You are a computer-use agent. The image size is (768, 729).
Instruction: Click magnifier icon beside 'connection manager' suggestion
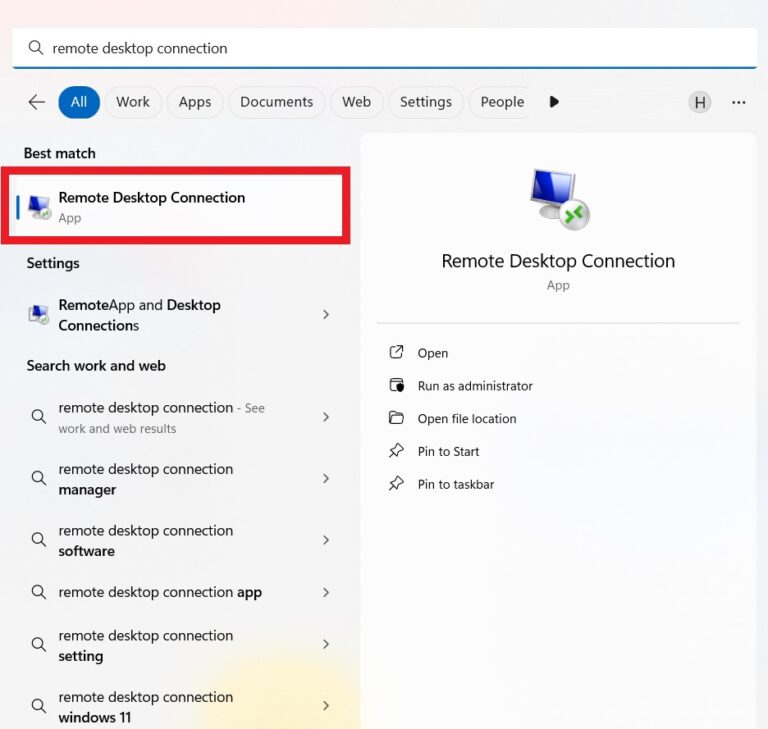click(39, 478)
